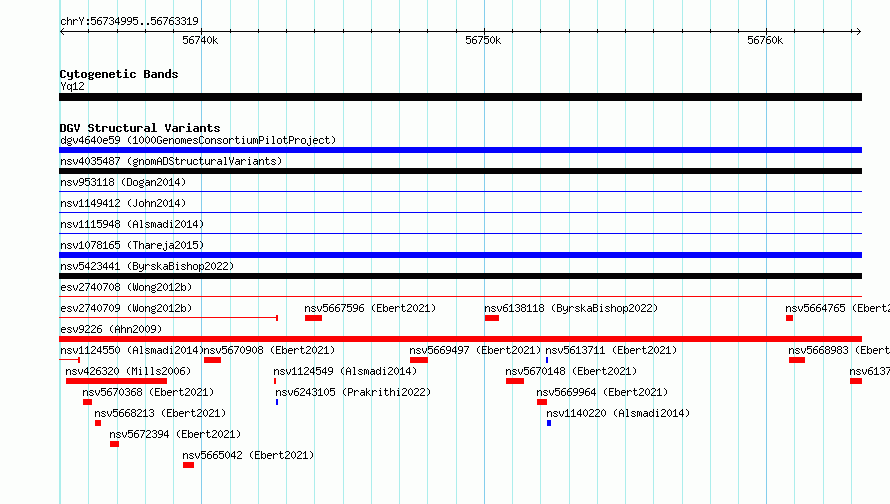The width and height of the screenshot is (890, 504).
Task: Click the 56740k ruler tick label
Action: click(200, 40)
